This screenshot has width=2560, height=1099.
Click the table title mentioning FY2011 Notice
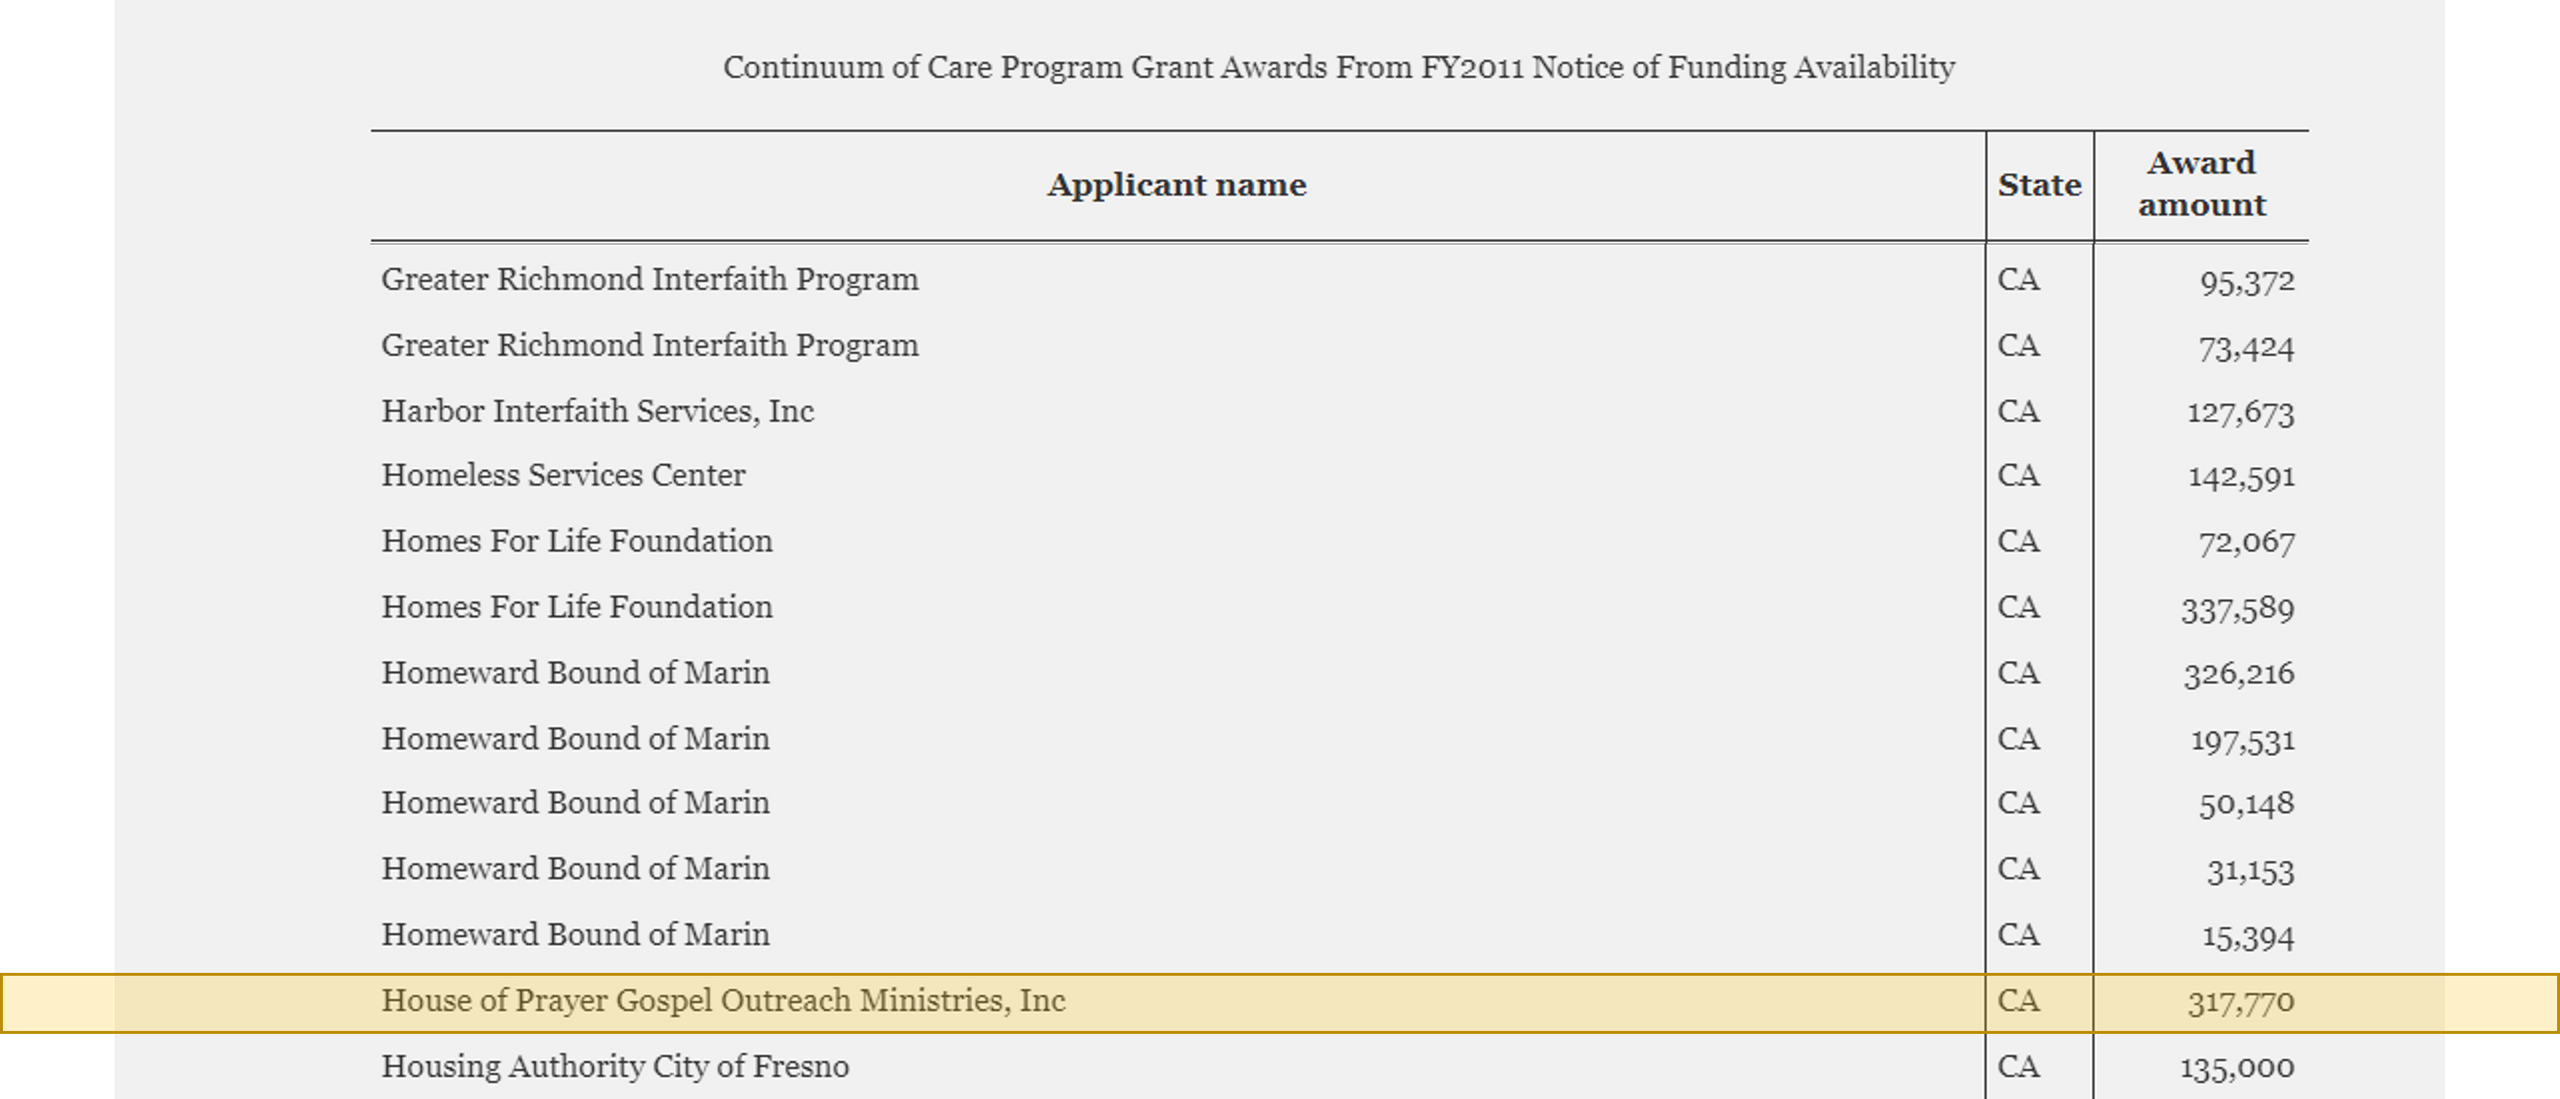pos(1338,68)
